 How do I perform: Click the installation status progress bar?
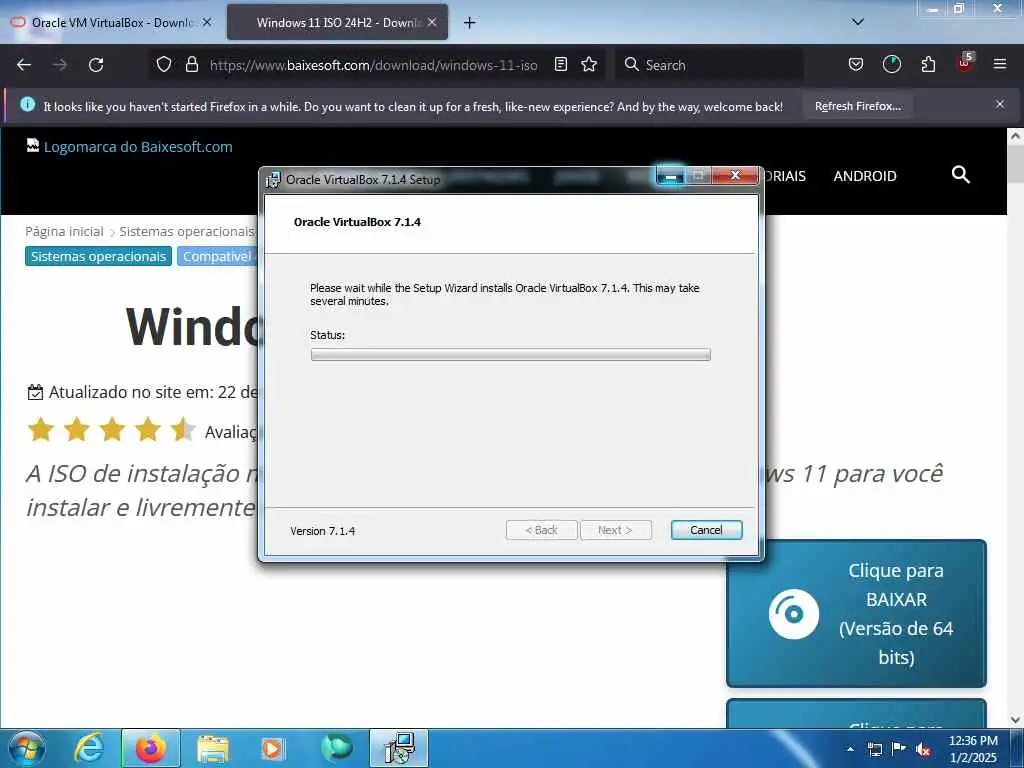click(510, 355)
